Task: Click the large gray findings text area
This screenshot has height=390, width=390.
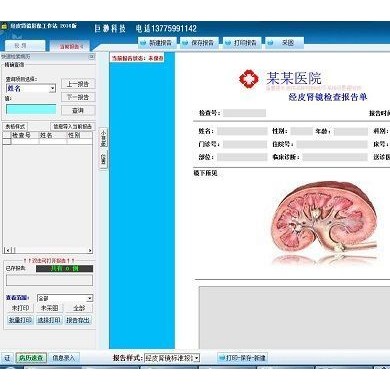Action: pyautogui.click(x=295, y=317)
